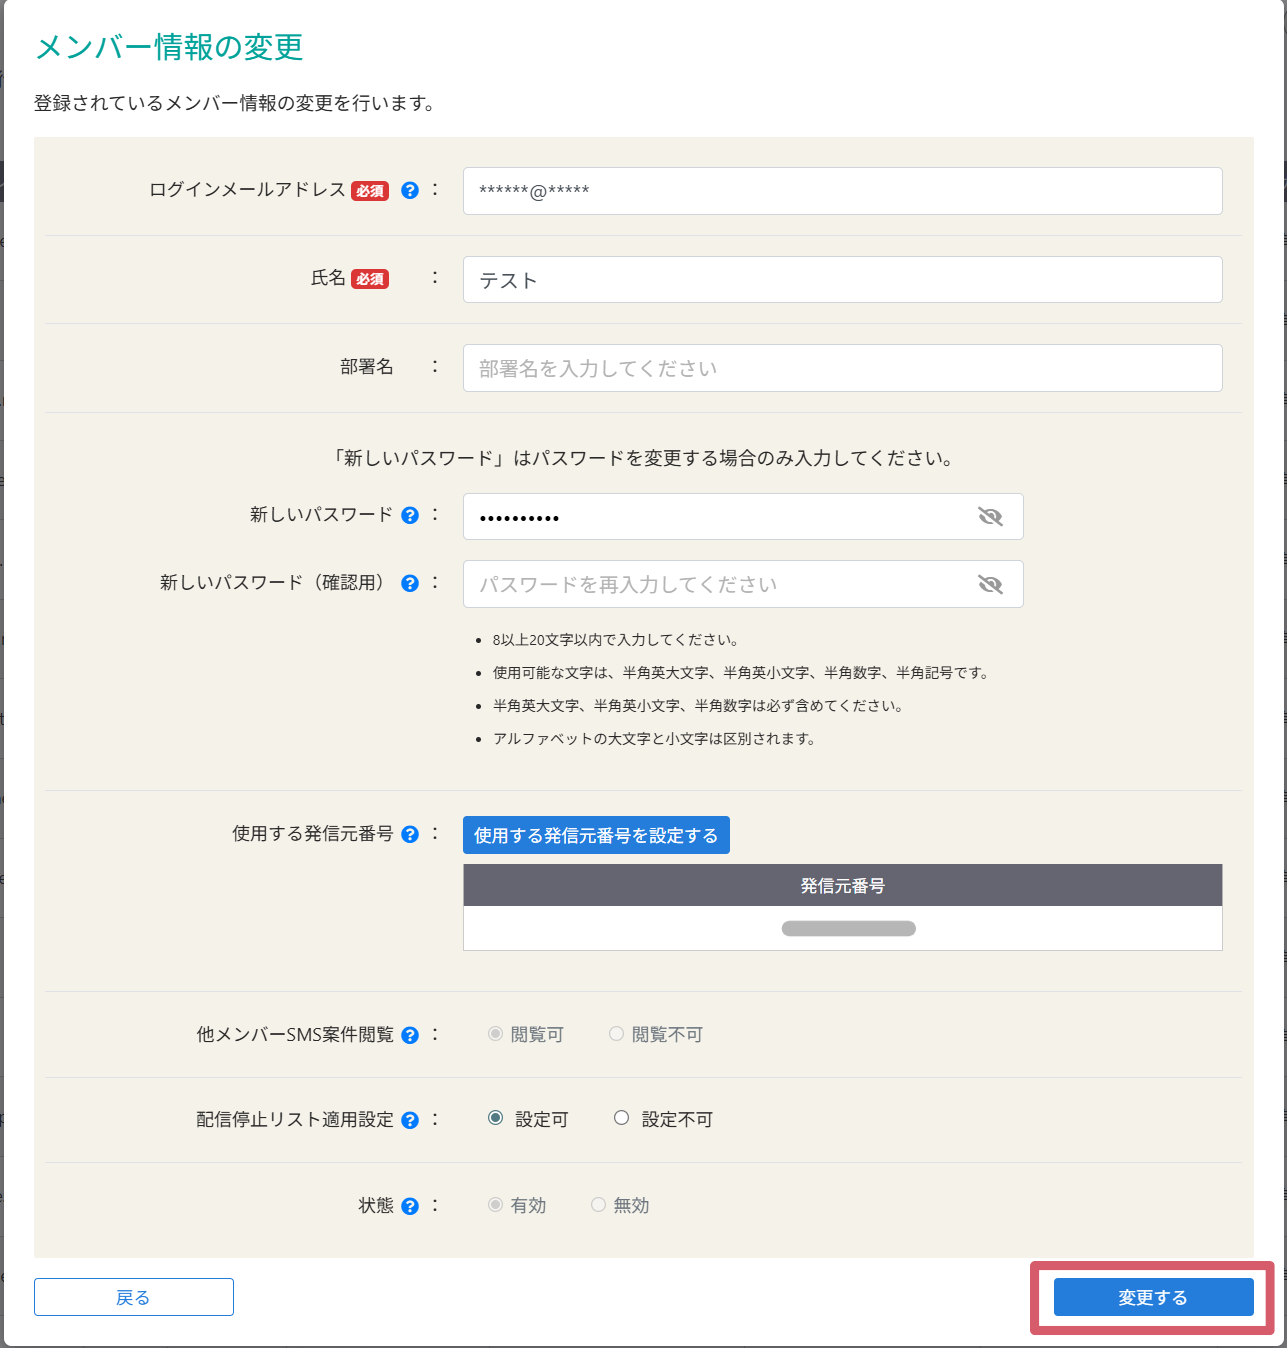1287x1348 pixels.
Task: Select the 設定不可 radio option
Action: click(621, 1118)
